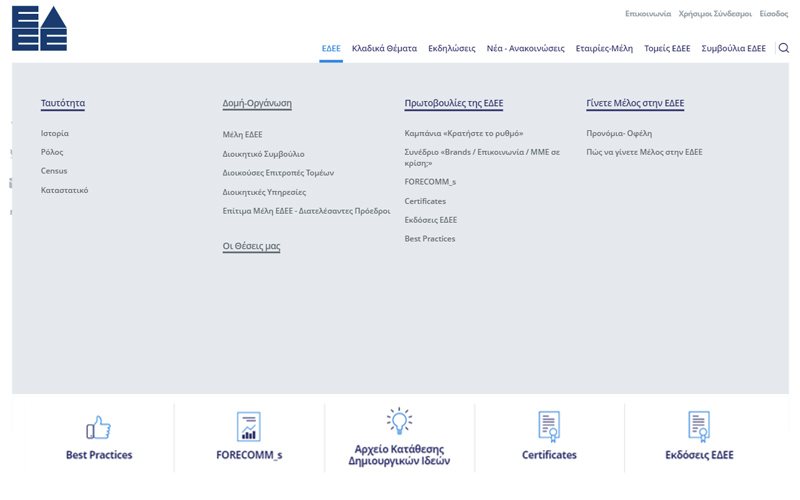Open the Τομείς ΕΔΕΕ menu
800x500 pixels.
click(x=667, y=48)
